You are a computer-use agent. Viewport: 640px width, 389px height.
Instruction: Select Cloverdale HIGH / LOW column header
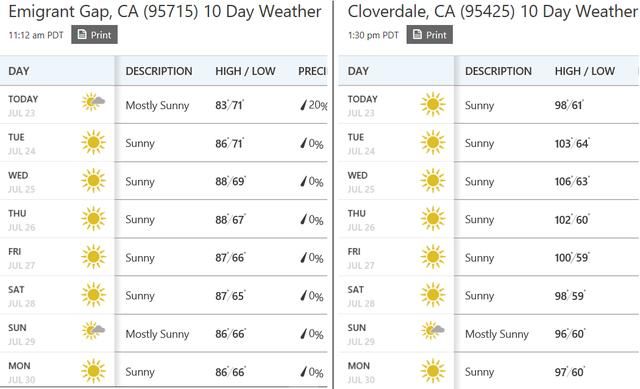pos(584,71)
